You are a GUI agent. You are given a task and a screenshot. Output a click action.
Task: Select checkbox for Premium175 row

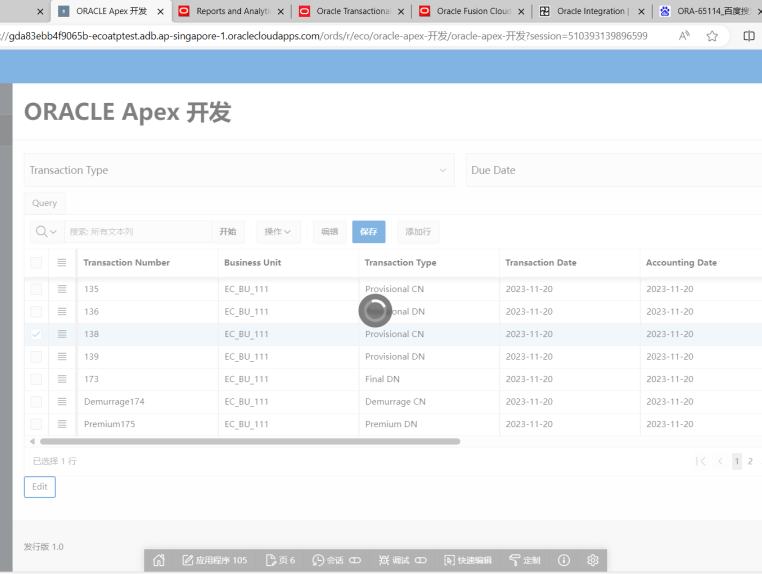pyautogui.click(x=36, y=424)
